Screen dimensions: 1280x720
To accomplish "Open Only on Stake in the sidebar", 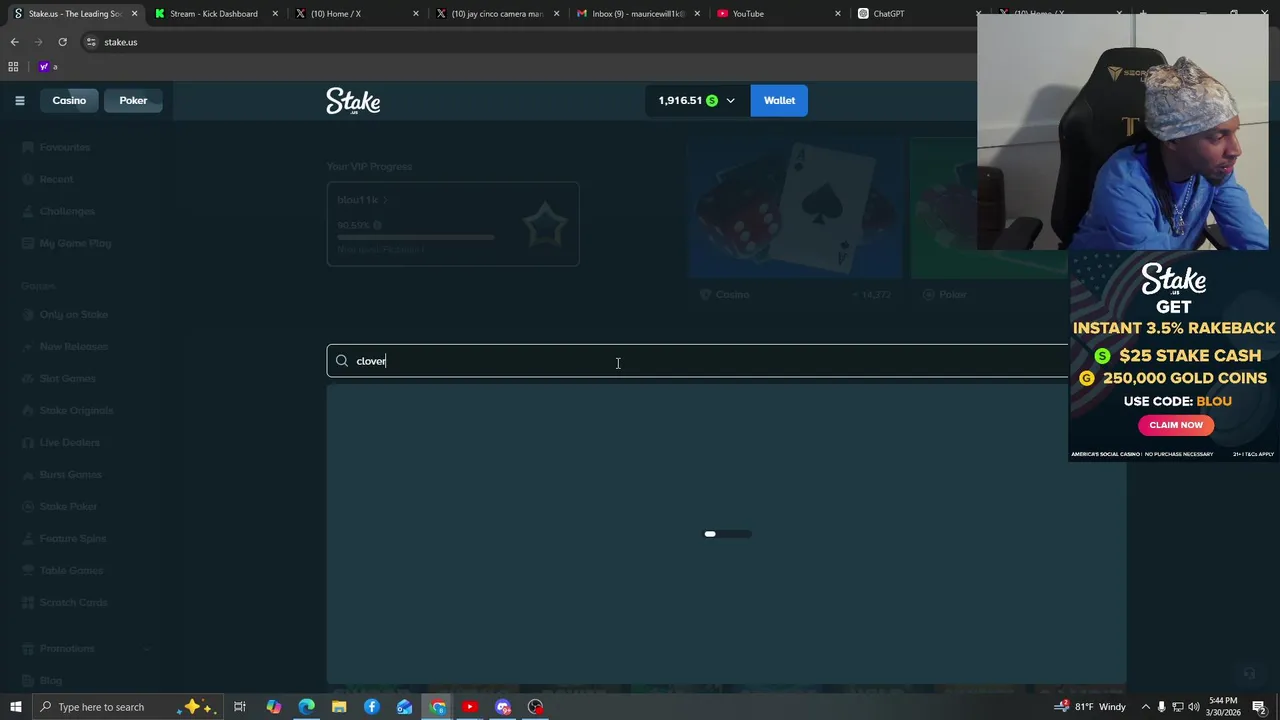I will click(73, 314).
